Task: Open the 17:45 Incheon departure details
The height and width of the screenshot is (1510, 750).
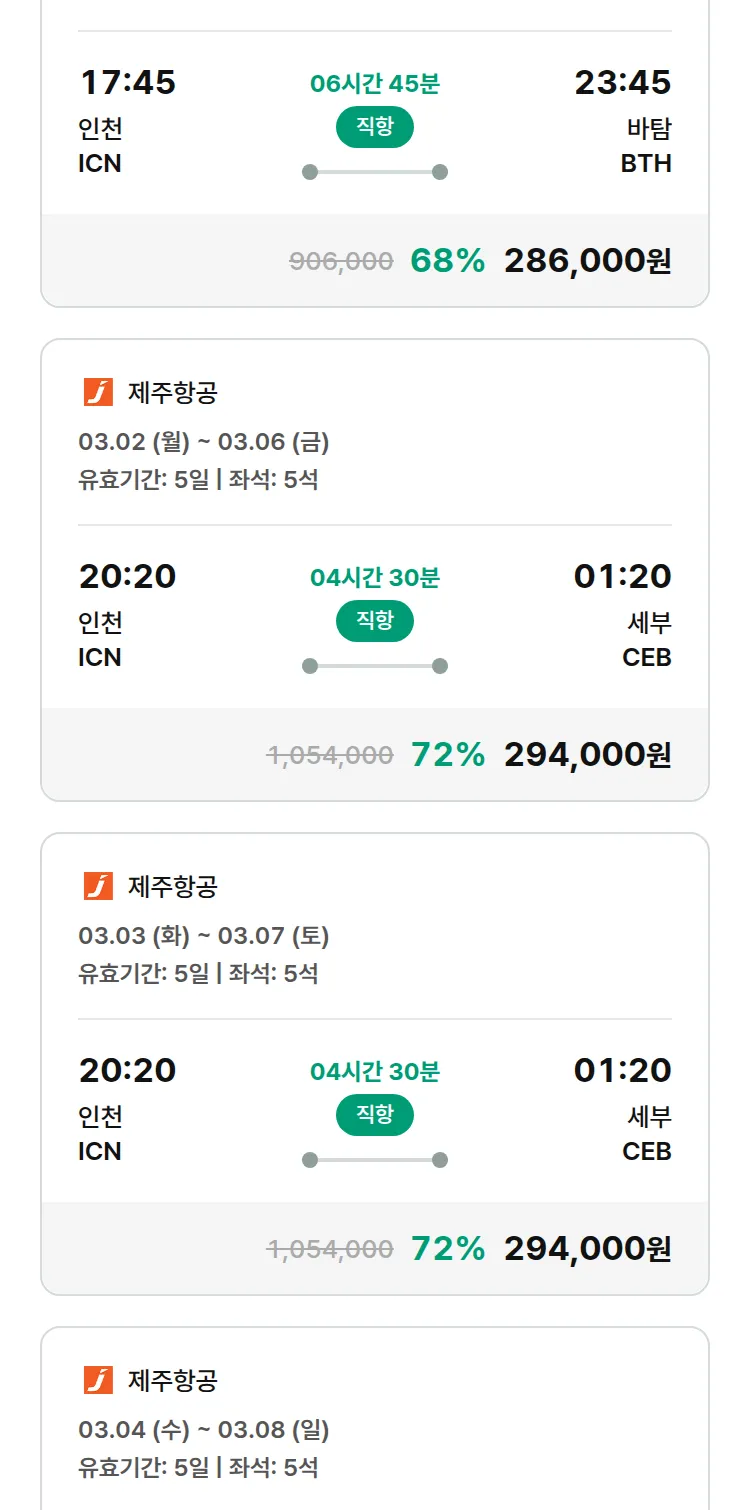Action: tap(127, 82)
